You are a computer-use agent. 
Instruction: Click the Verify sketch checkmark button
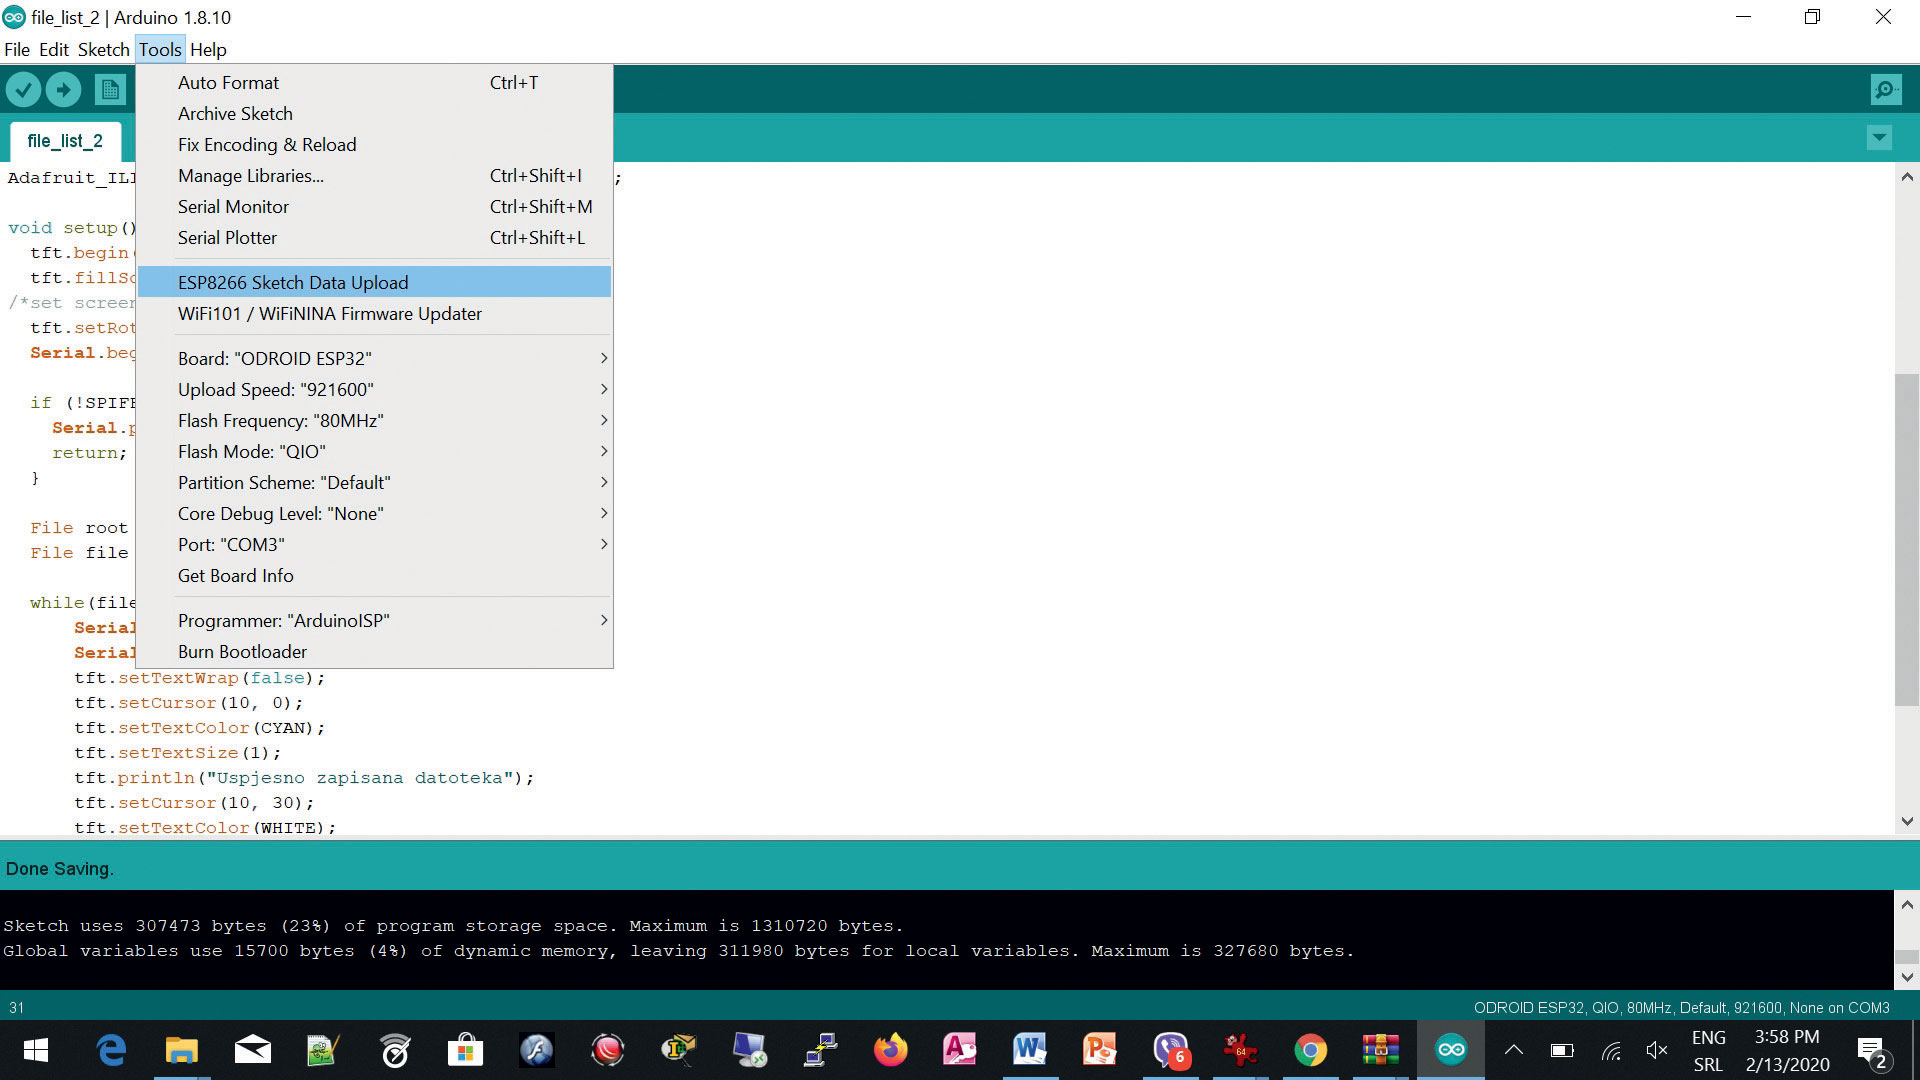pyautogui.click(x=23, y=90)
